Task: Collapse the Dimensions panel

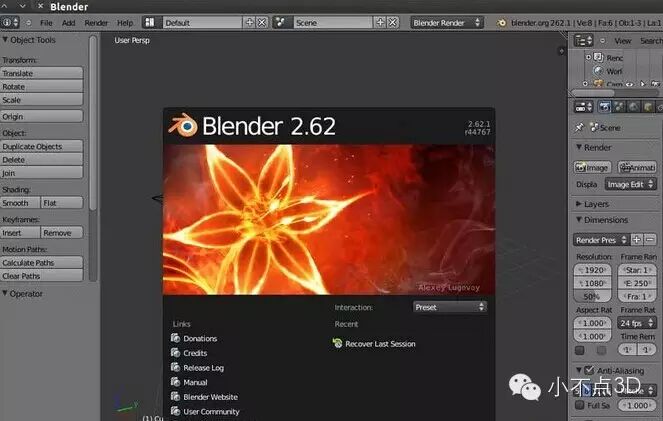Action: click(x=578, y=219)
